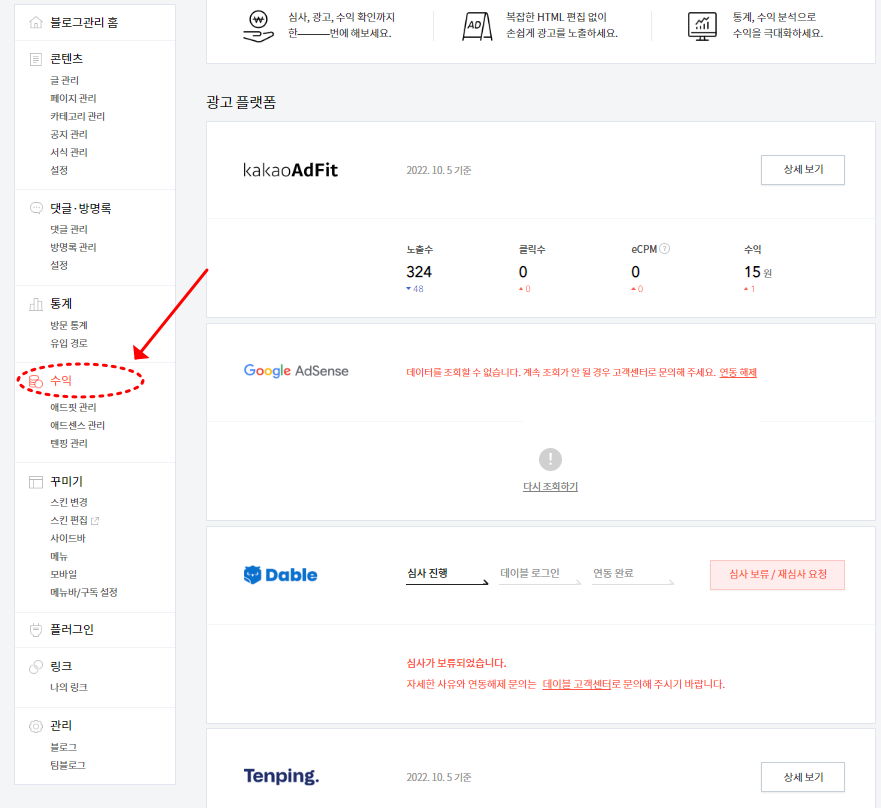This screenshot has width=881, height=808.
Task: Open 공지 관리 in the sidebar
Action: click(x=69, y=134)
